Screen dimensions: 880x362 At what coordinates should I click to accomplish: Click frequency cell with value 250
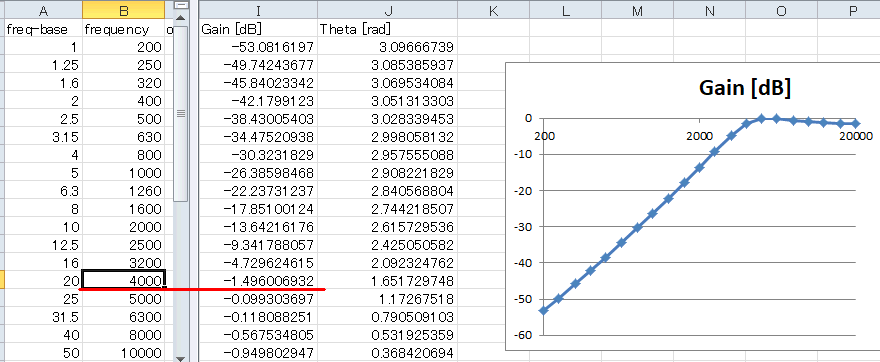(123, 65)
